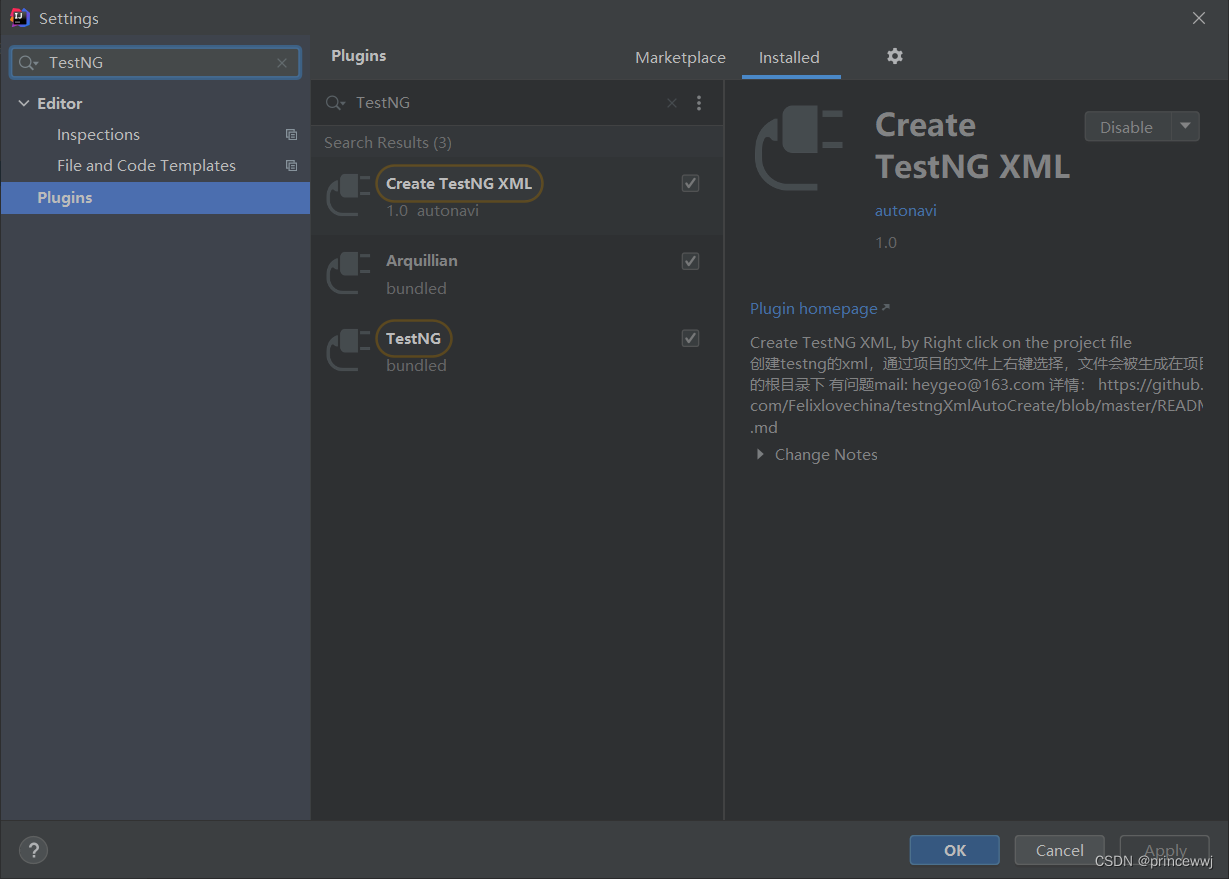Viewport: 1229px width, 879px height.
Task: Select File and Code Templates item
Action: (146, 166)
